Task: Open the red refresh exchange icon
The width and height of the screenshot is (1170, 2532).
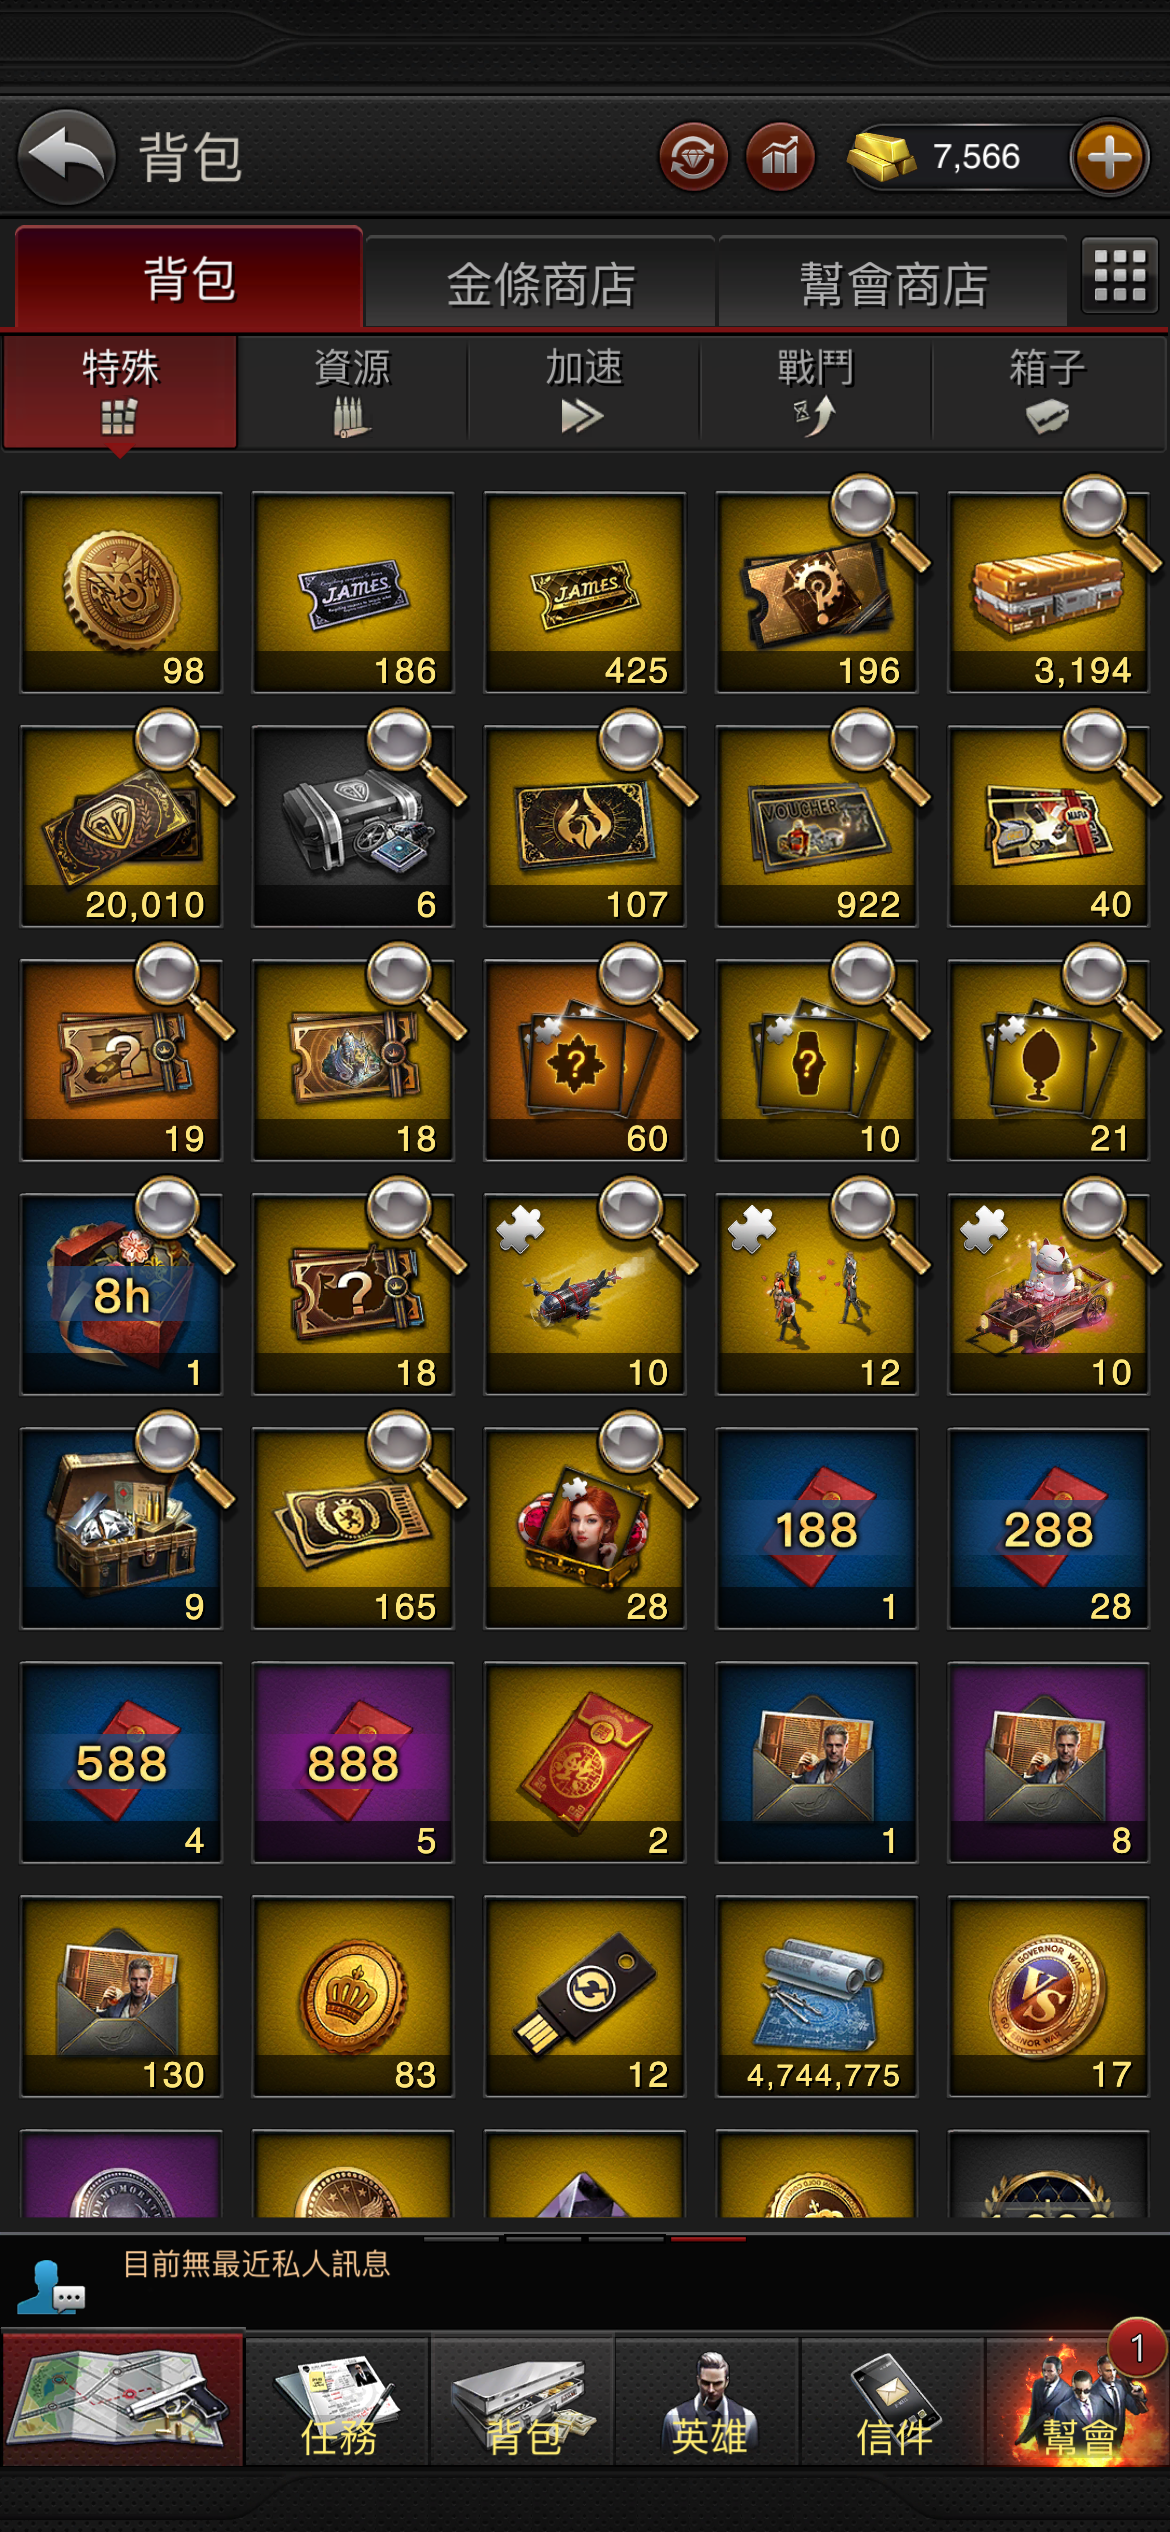Action: (x=692, y=157)
